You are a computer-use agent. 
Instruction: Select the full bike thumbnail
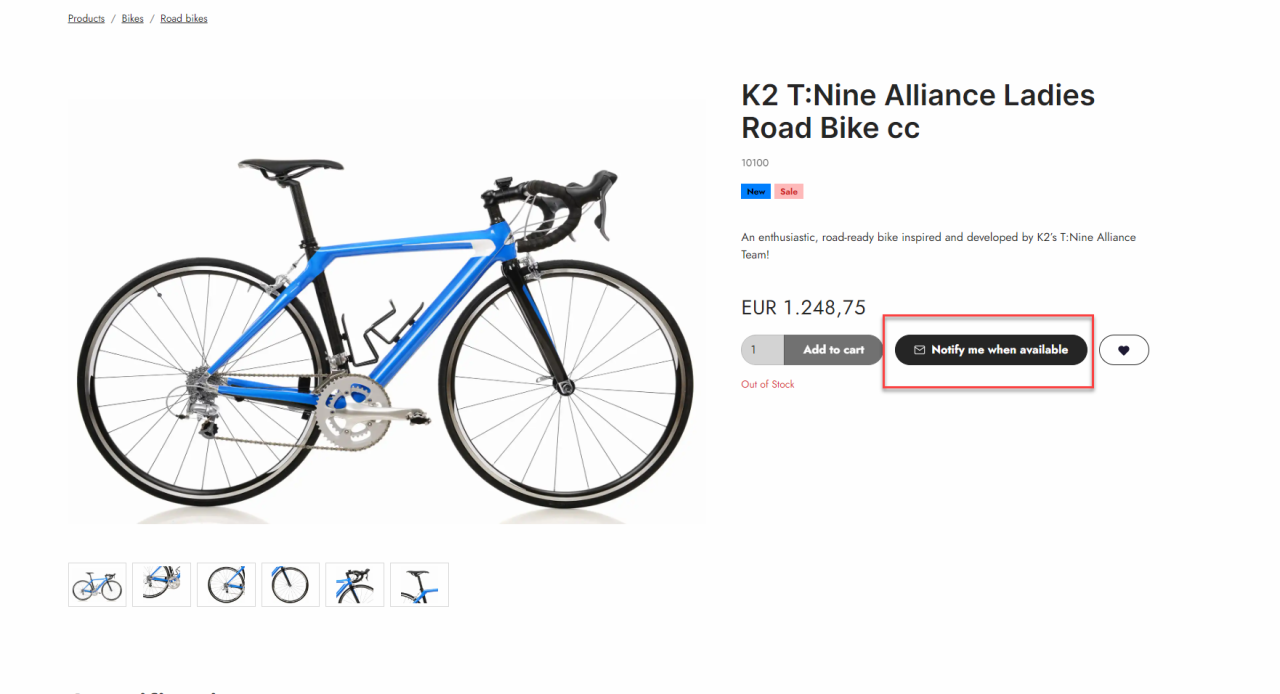coord(97,585)
